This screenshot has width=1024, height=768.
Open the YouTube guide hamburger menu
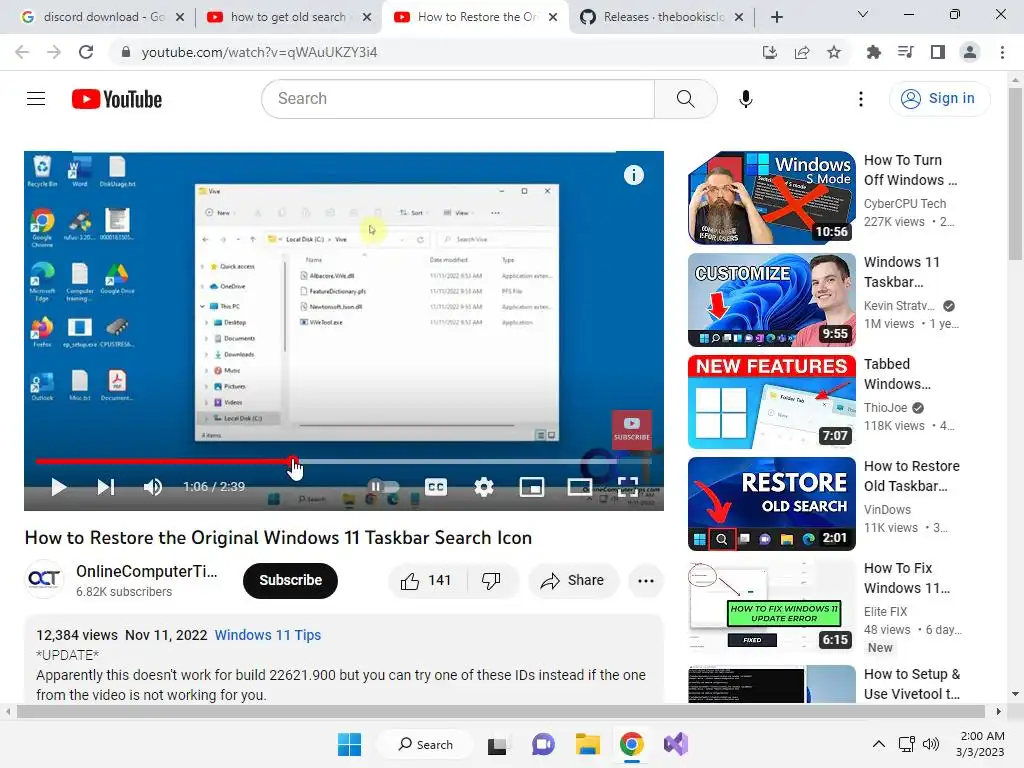click(36, 99)
